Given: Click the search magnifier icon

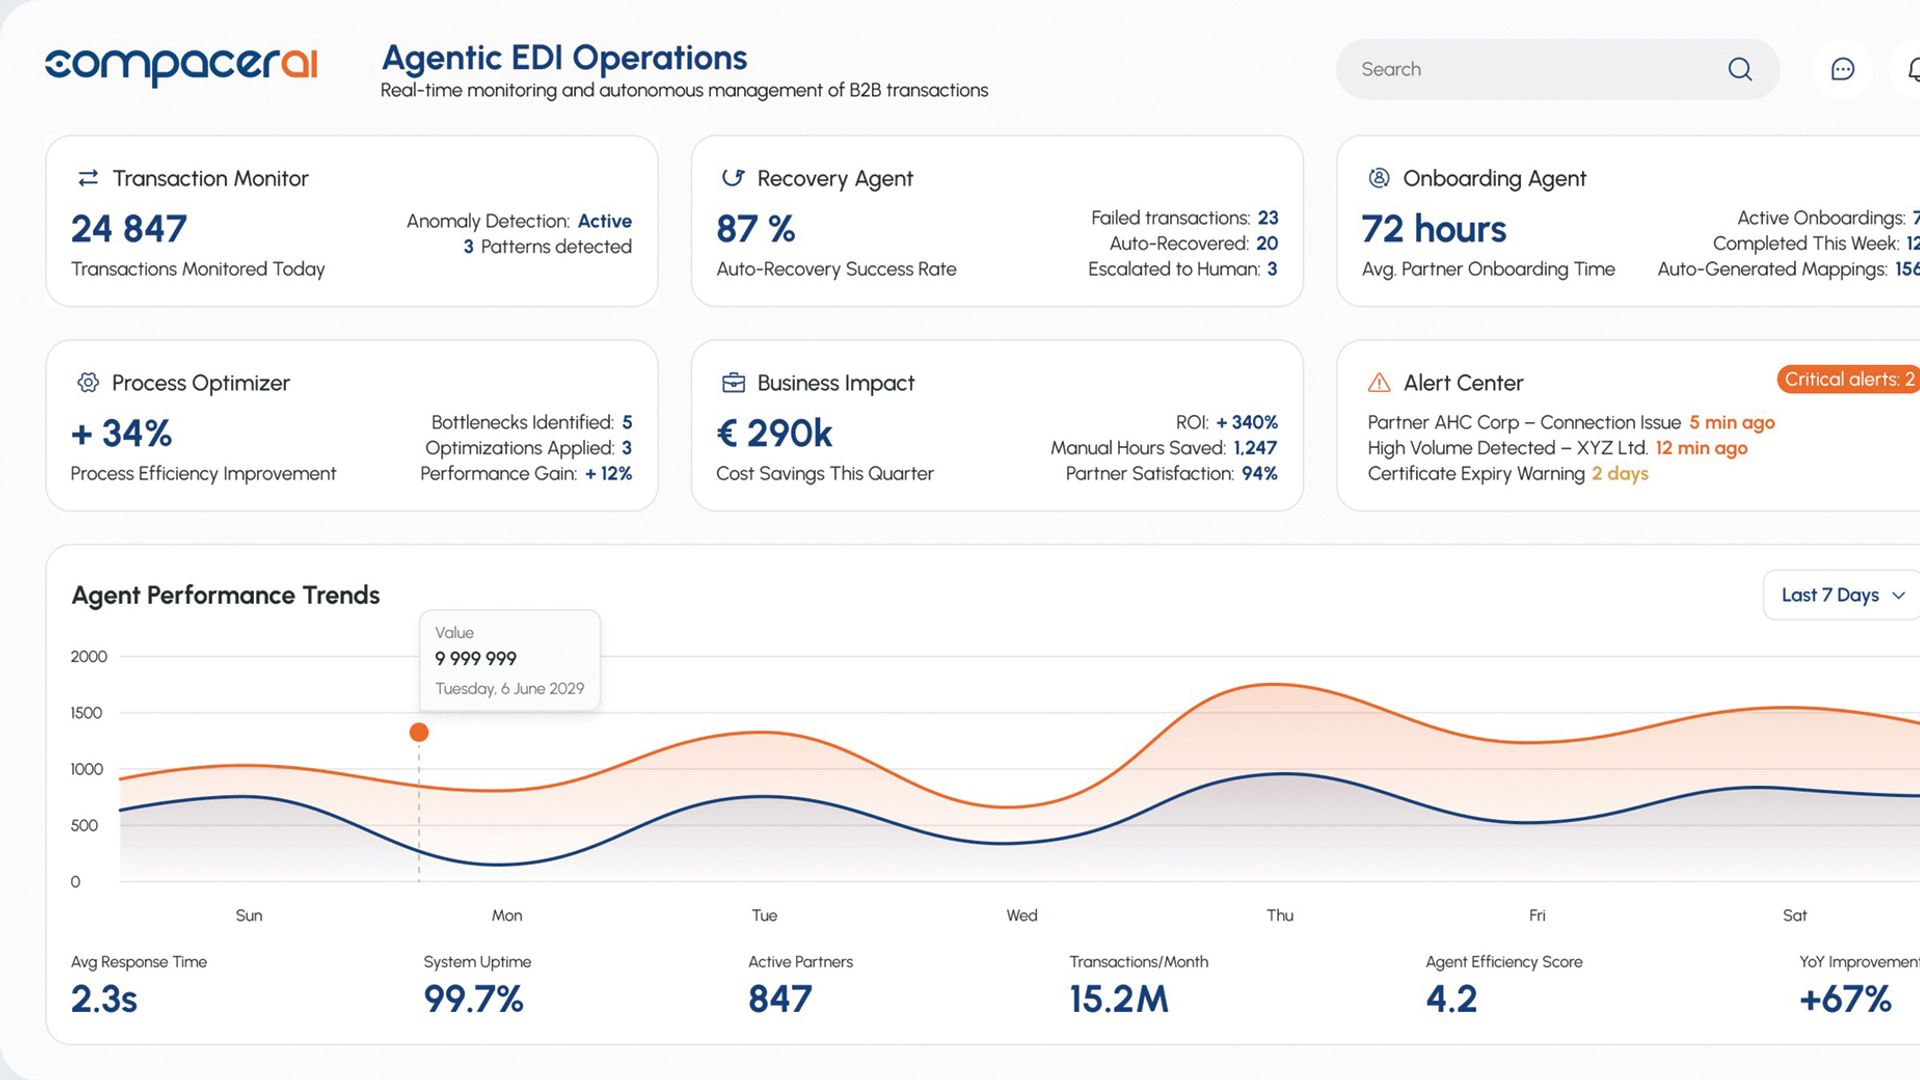Looking at the screenshot, I should coord(1740,69).
